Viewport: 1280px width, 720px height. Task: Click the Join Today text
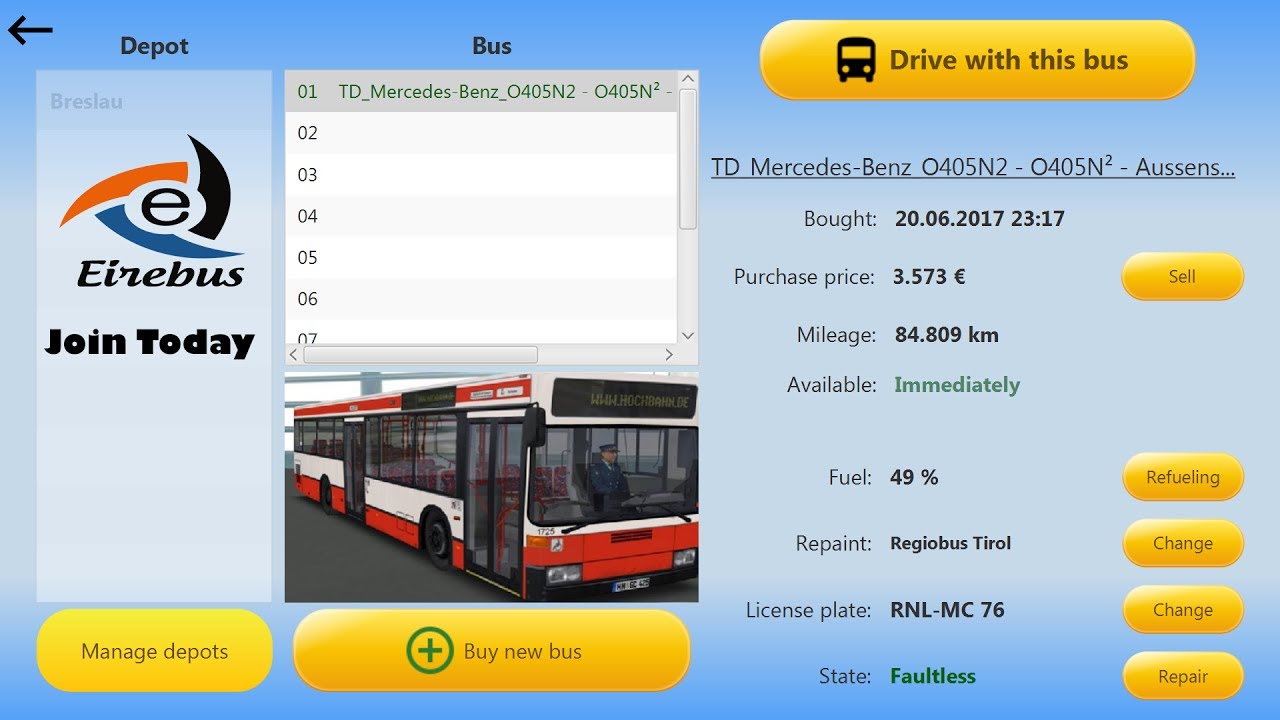[150, 342]
